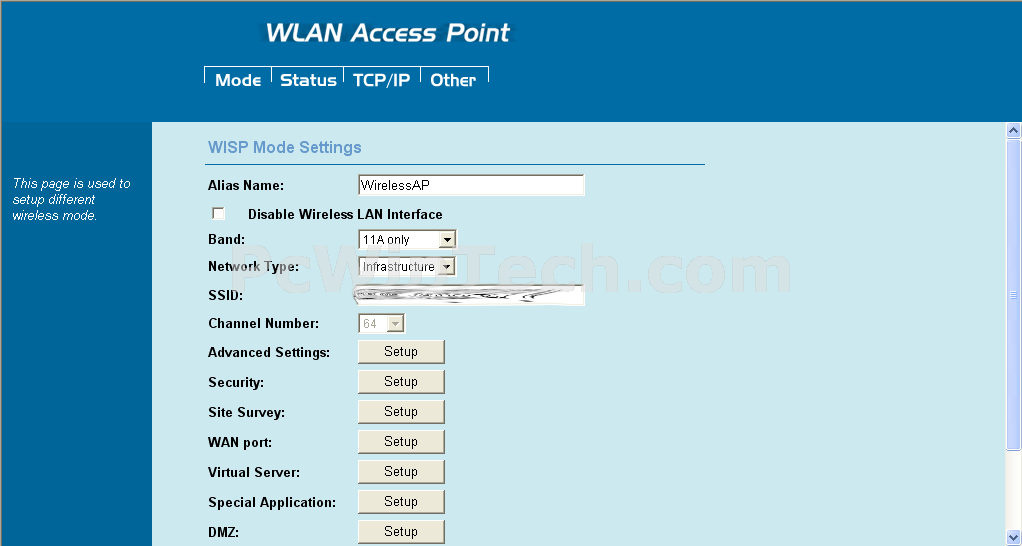Image resolution: width=1022 pixels, height=546 pixels.
Task: Open the Mode tab
Action: (x=238, y=79)
